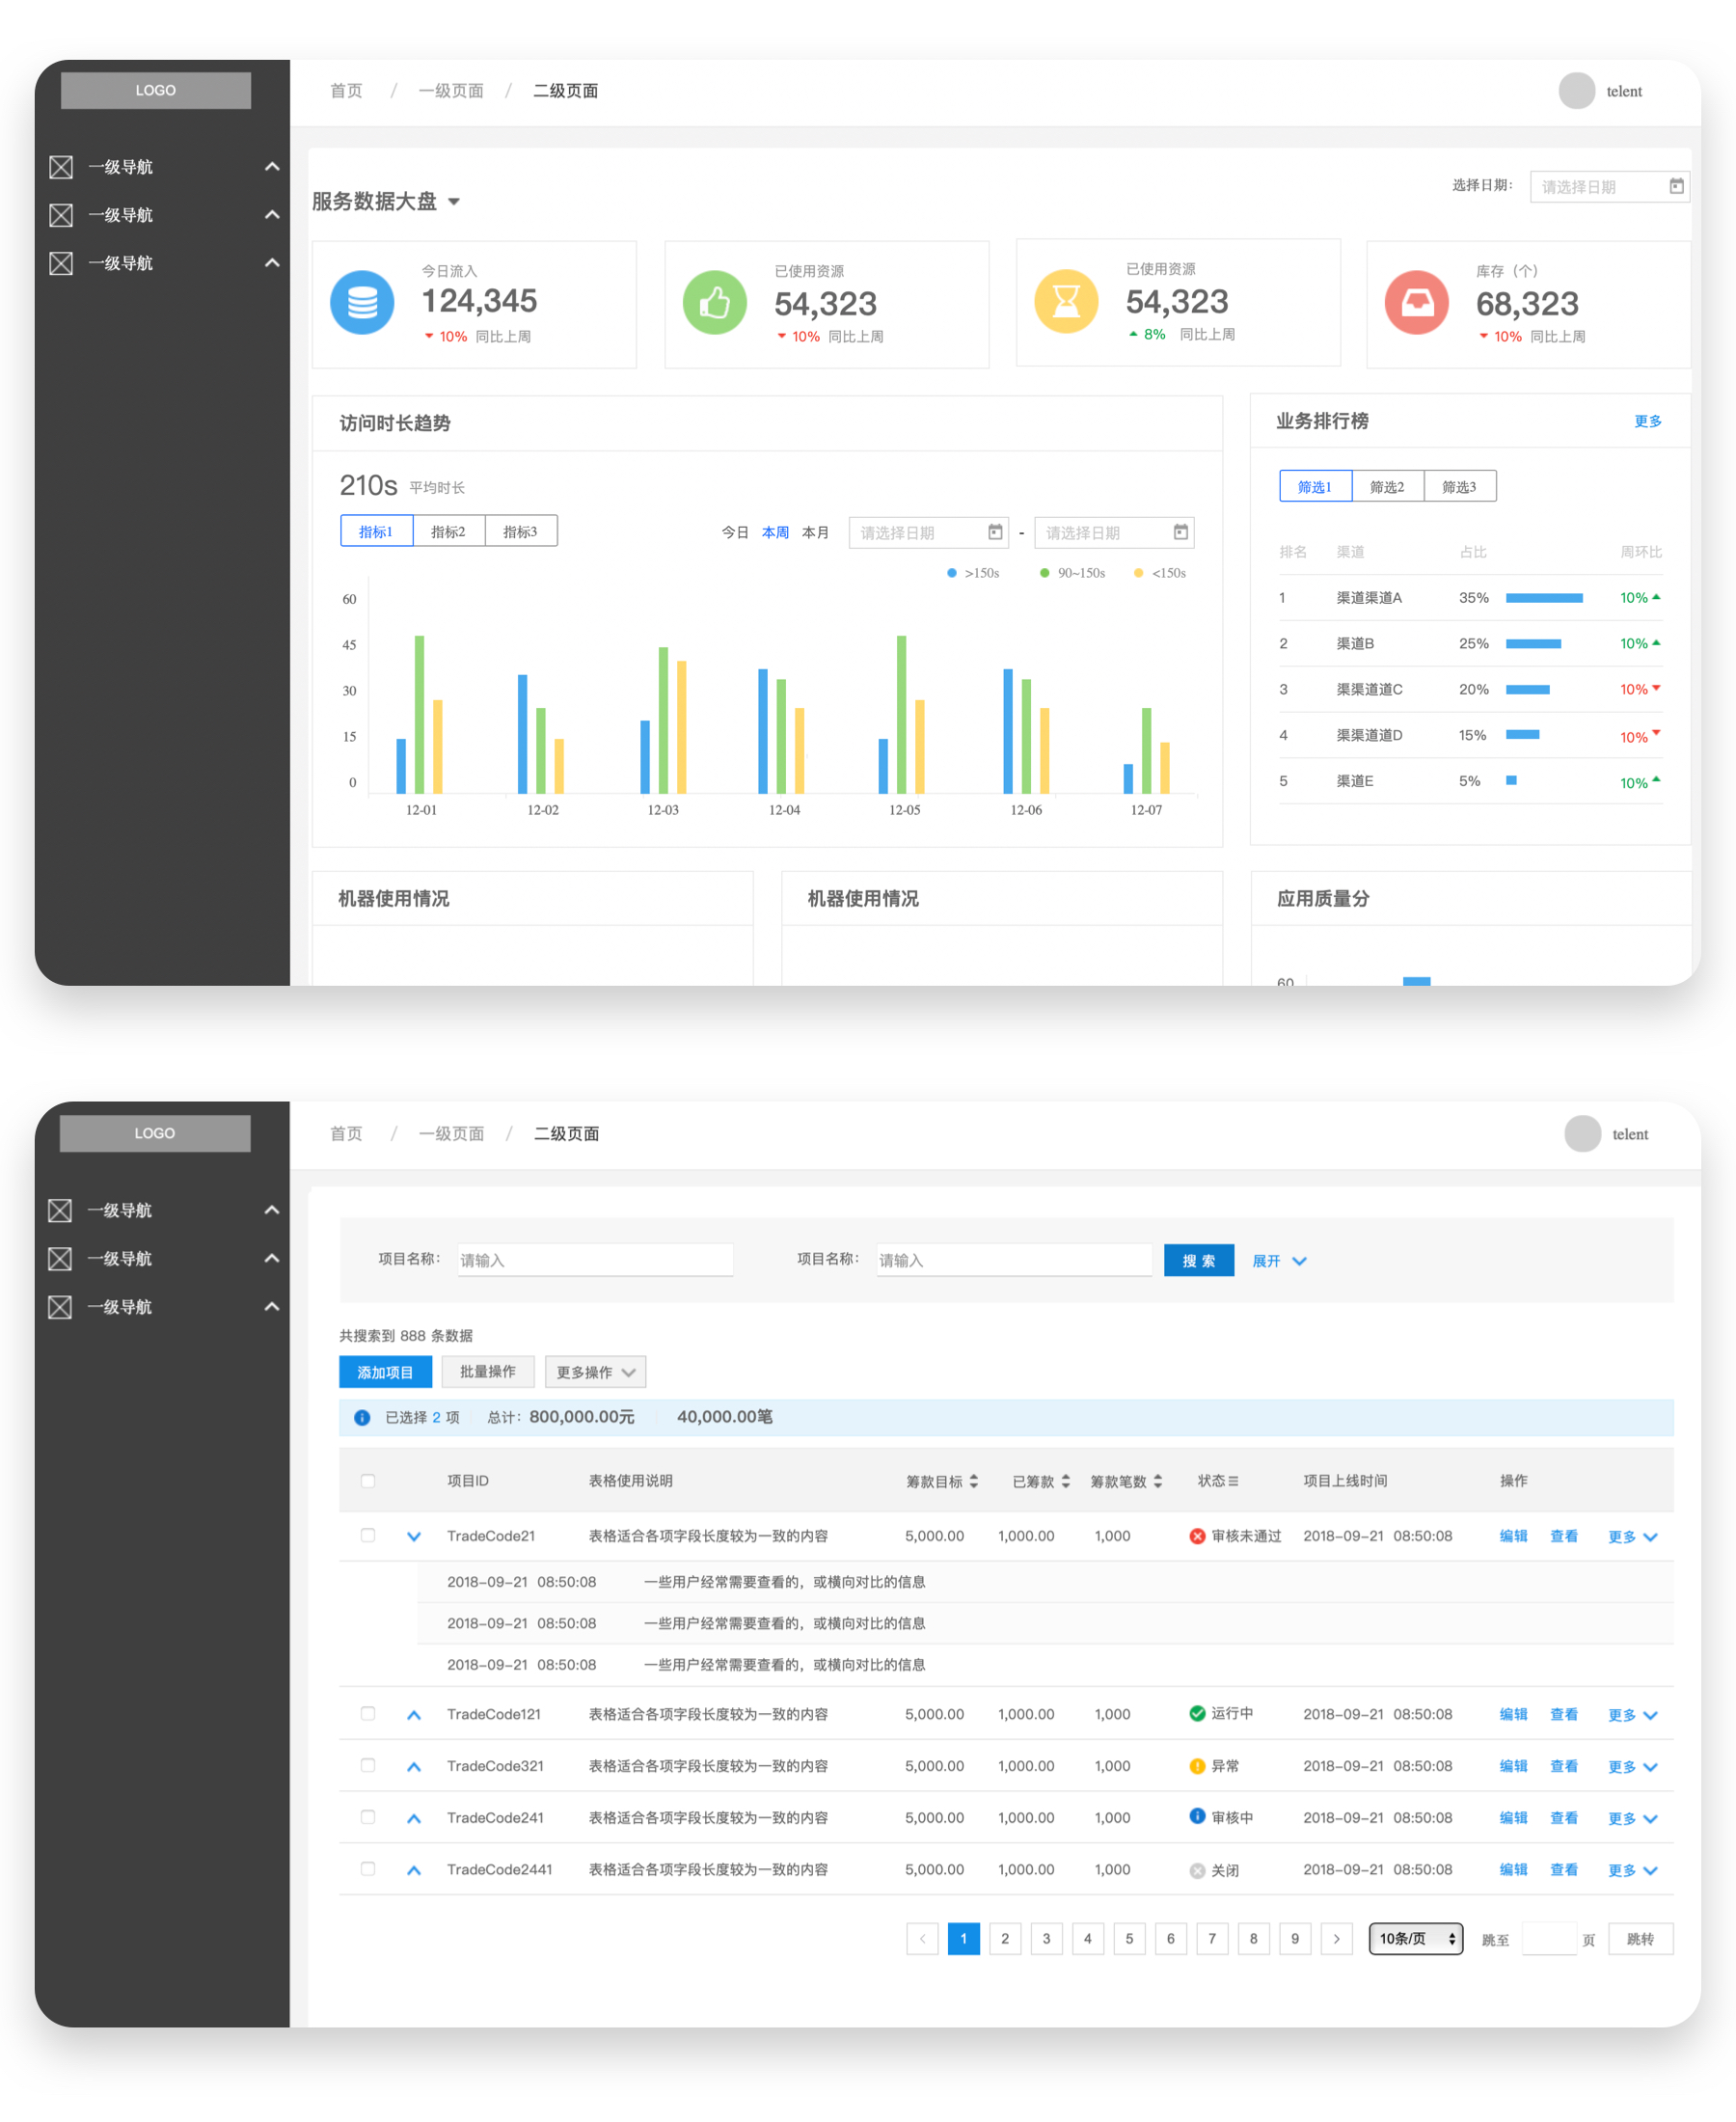Open the 更多操作 dropdown
1736x2122 pixels.
pyautogui.click(x=595, y=1372)
